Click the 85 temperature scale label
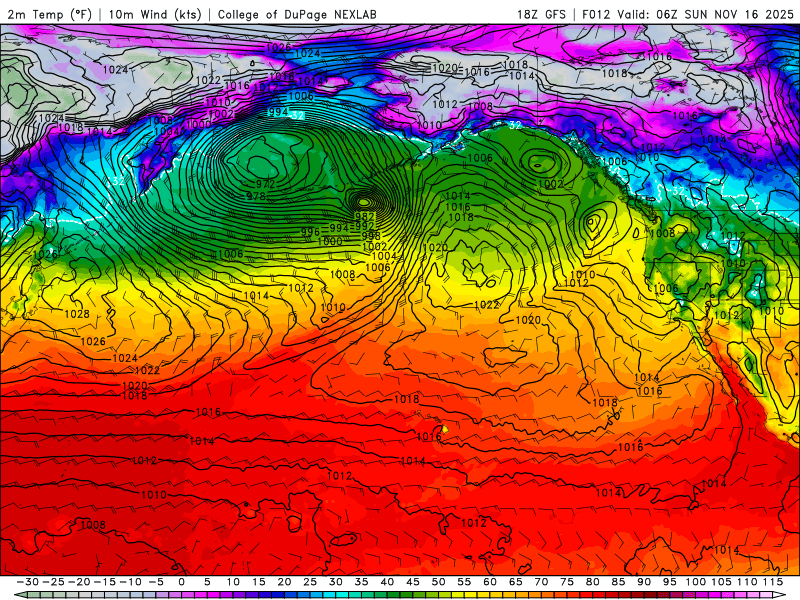 [x=618, y=582]
